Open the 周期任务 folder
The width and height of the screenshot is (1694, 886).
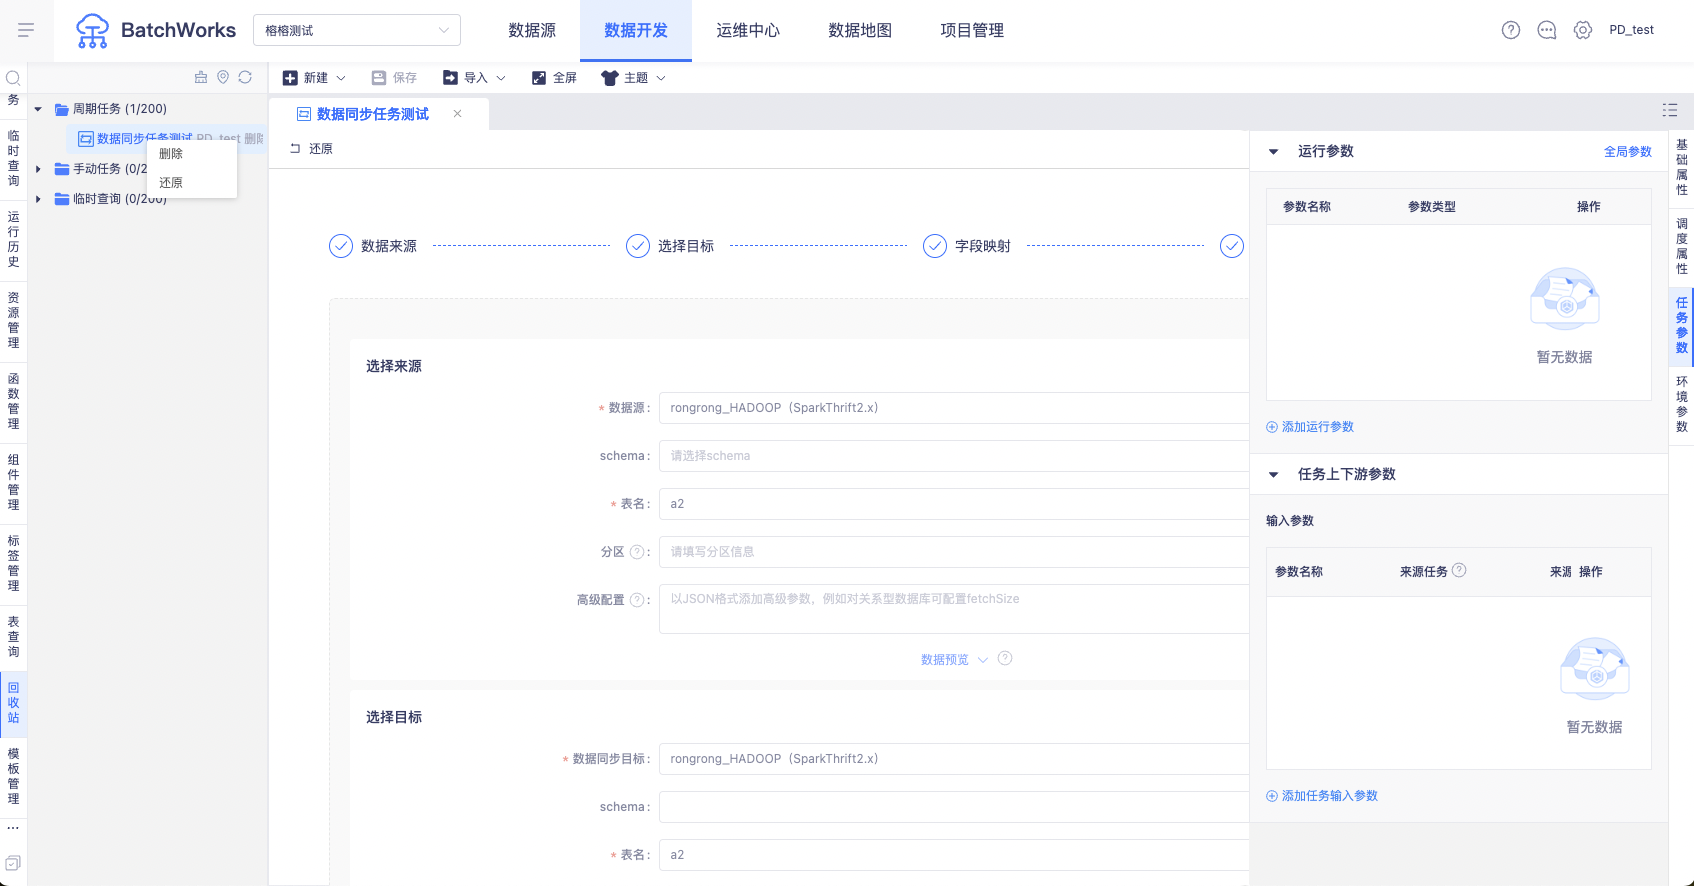click(x=111, y=109)
